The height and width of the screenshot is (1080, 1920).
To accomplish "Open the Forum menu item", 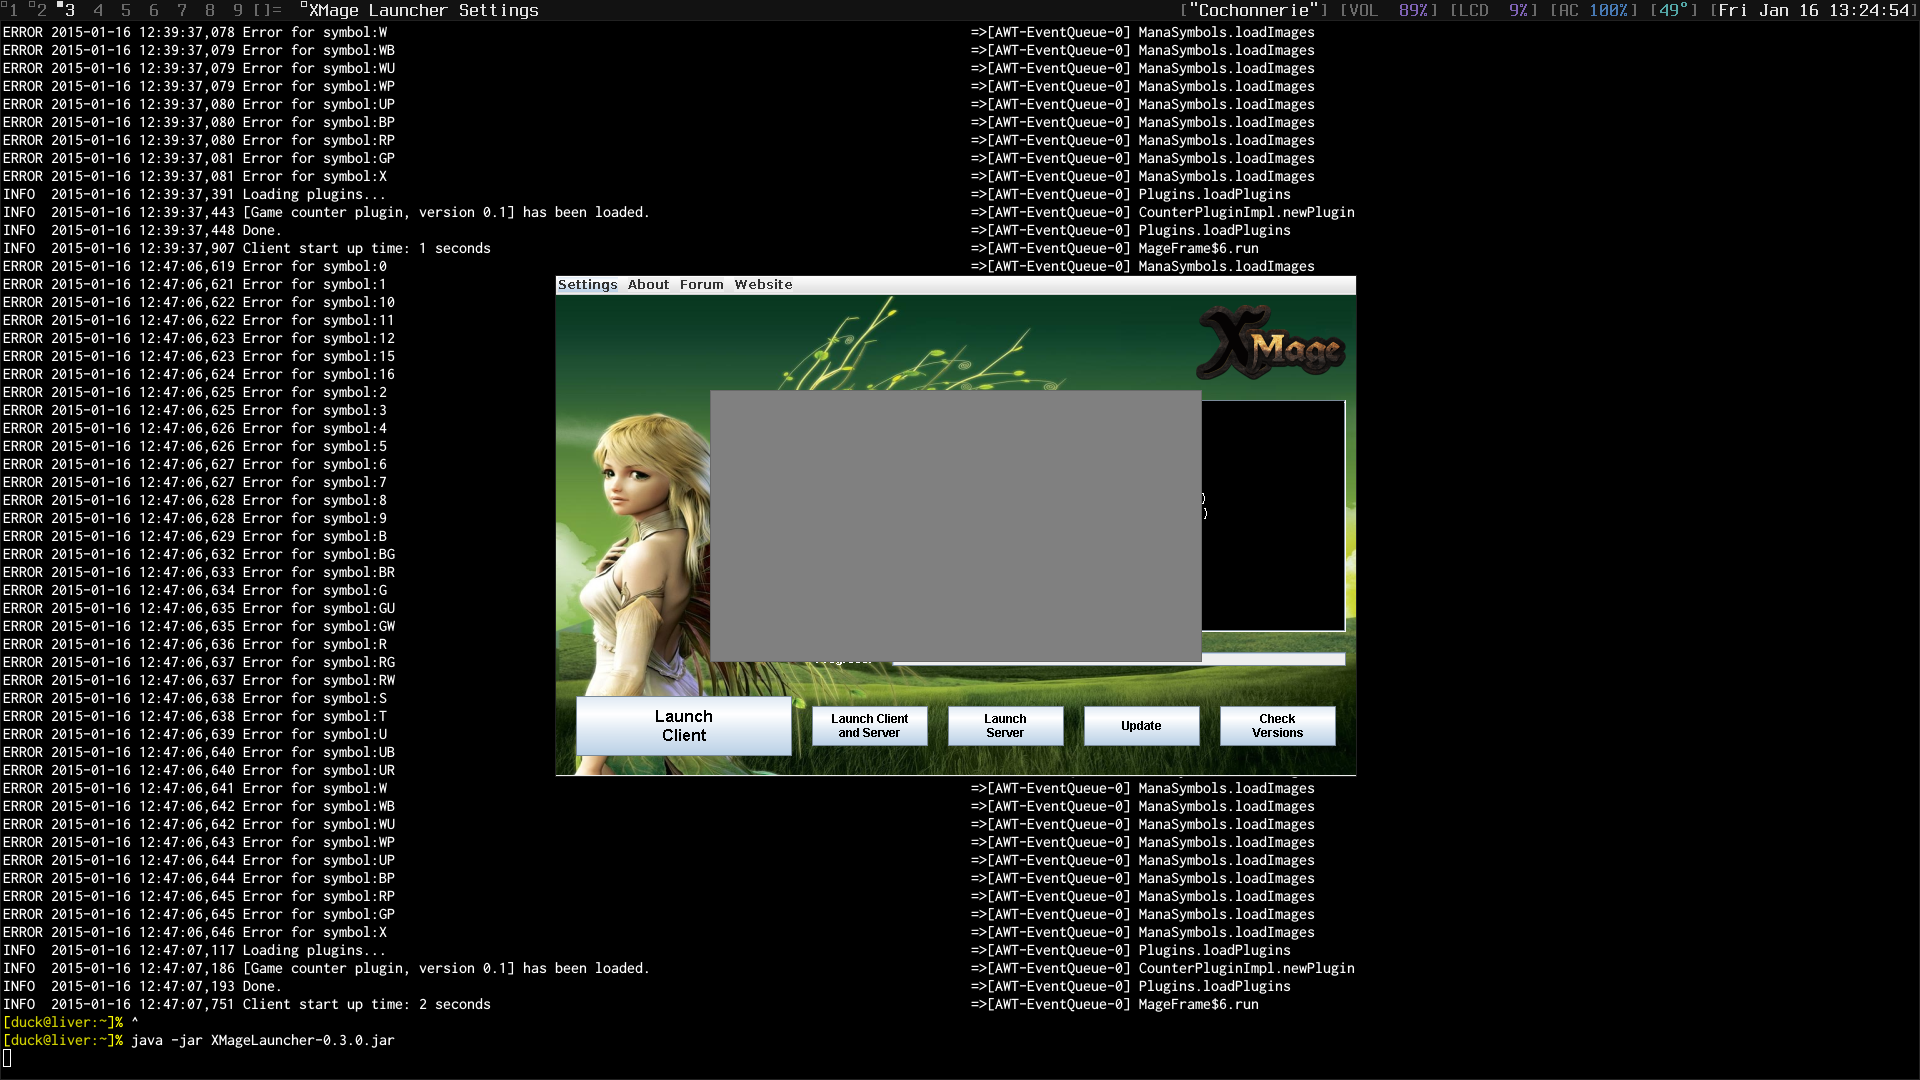I will click(x=701, y=285).
